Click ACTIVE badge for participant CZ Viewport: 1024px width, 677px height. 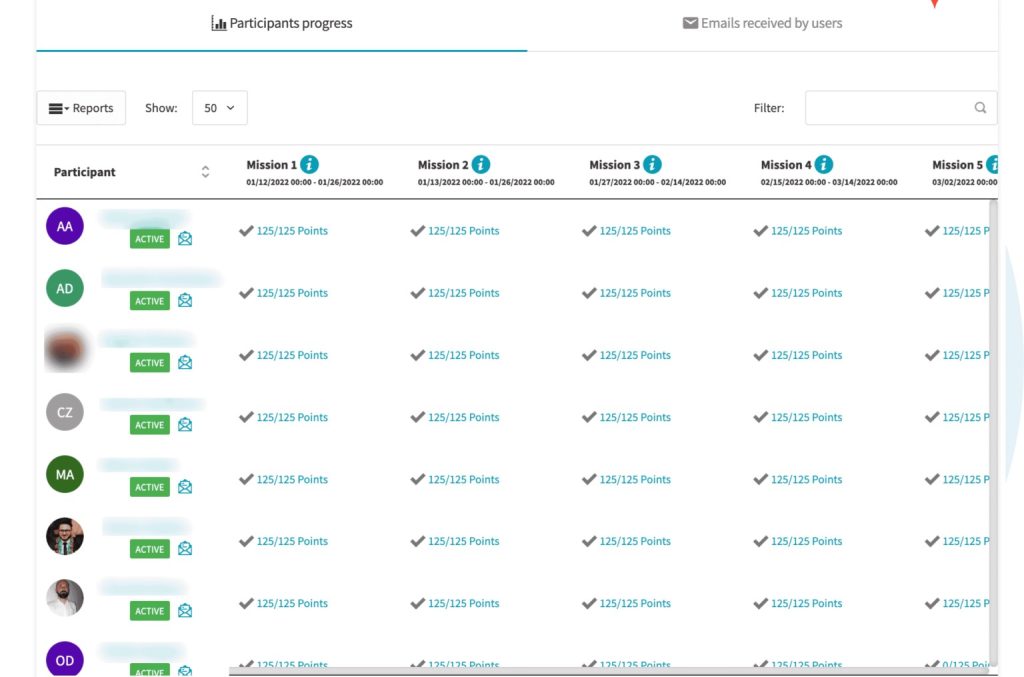click(x=150, y=425)
